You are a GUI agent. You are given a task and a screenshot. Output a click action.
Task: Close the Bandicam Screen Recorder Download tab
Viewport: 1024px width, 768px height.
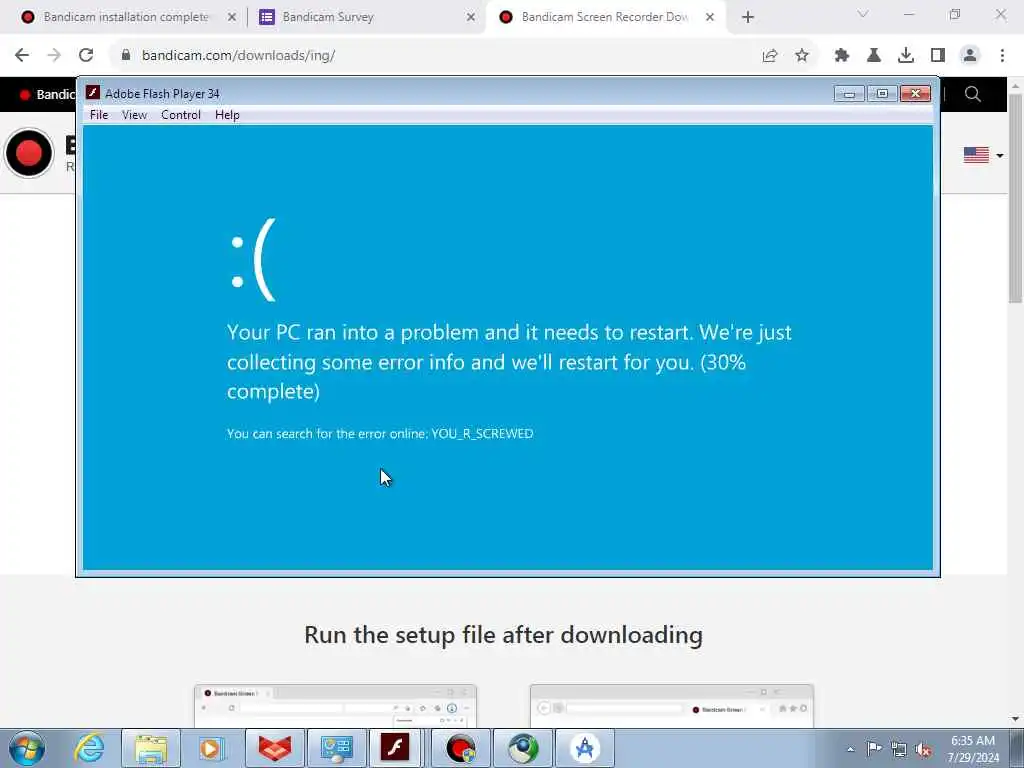click(x=710, y=17)
